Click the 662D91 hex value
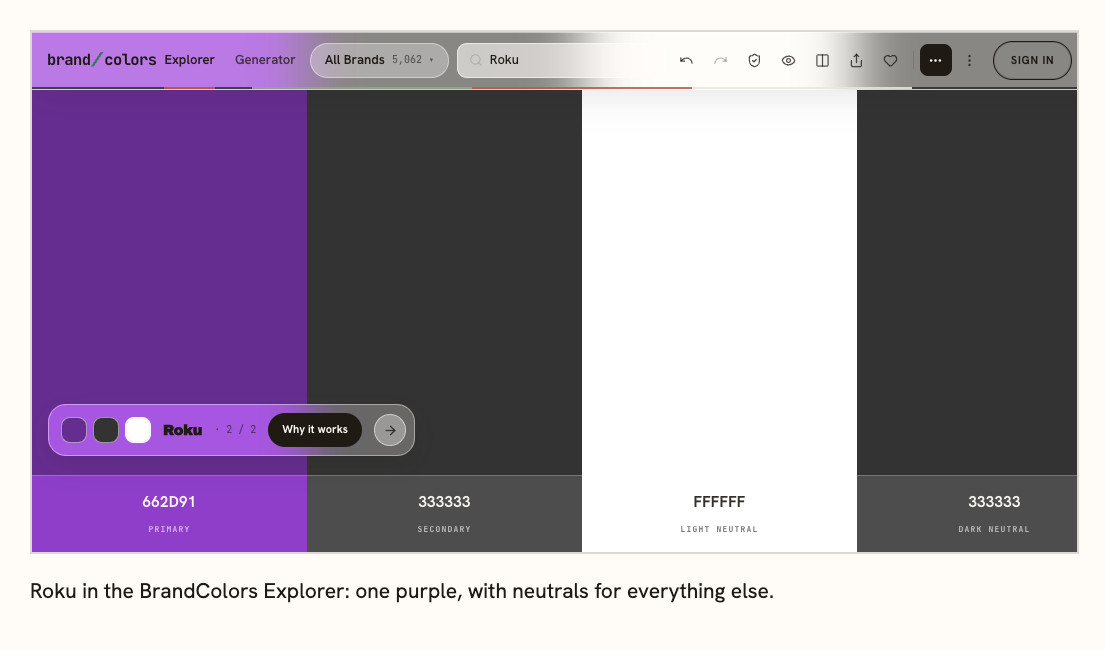The image size is (1105, 650). (x=169, y=502)
